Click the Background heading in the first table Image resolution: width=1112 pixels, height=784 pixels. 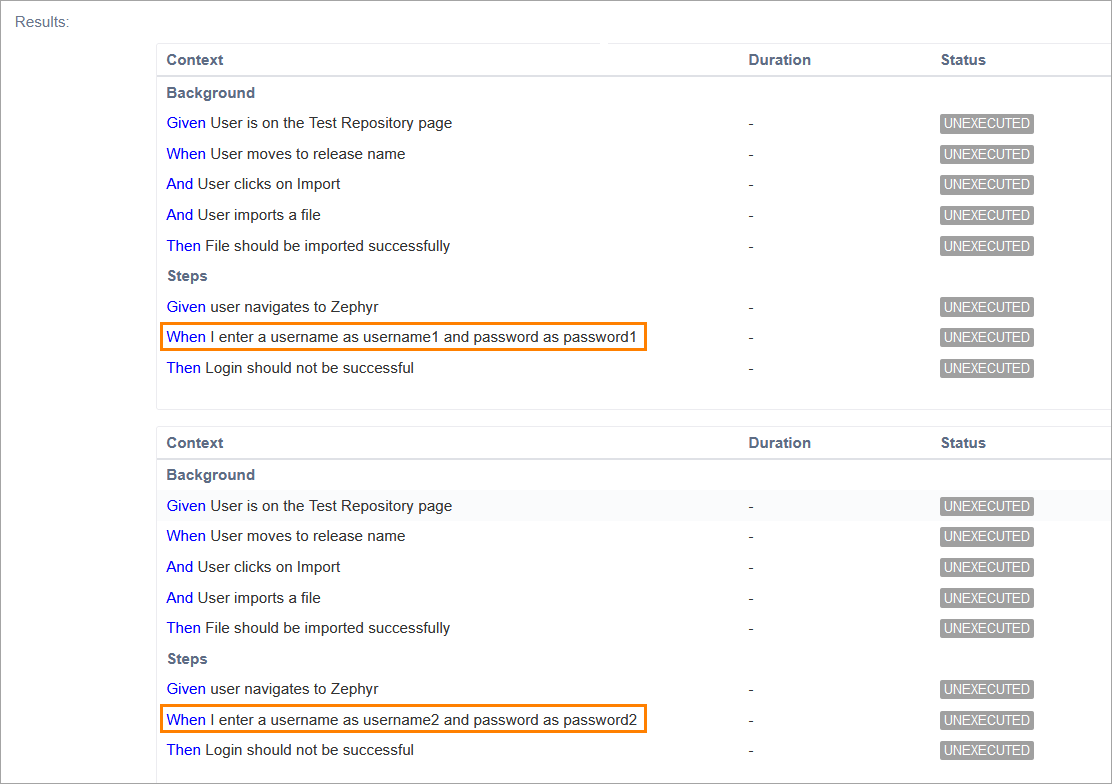(x=211, y=93)
